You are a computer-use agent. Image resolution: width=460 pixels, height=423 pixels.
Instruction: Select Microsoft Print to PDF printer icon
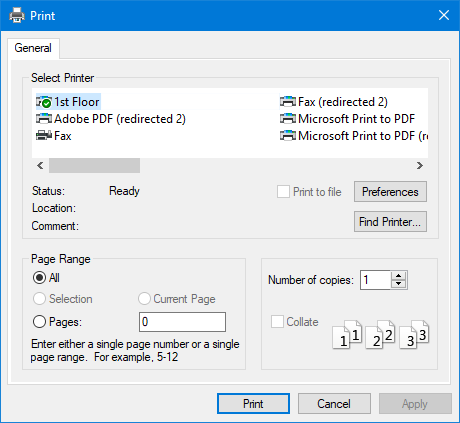tap(288, 119)
